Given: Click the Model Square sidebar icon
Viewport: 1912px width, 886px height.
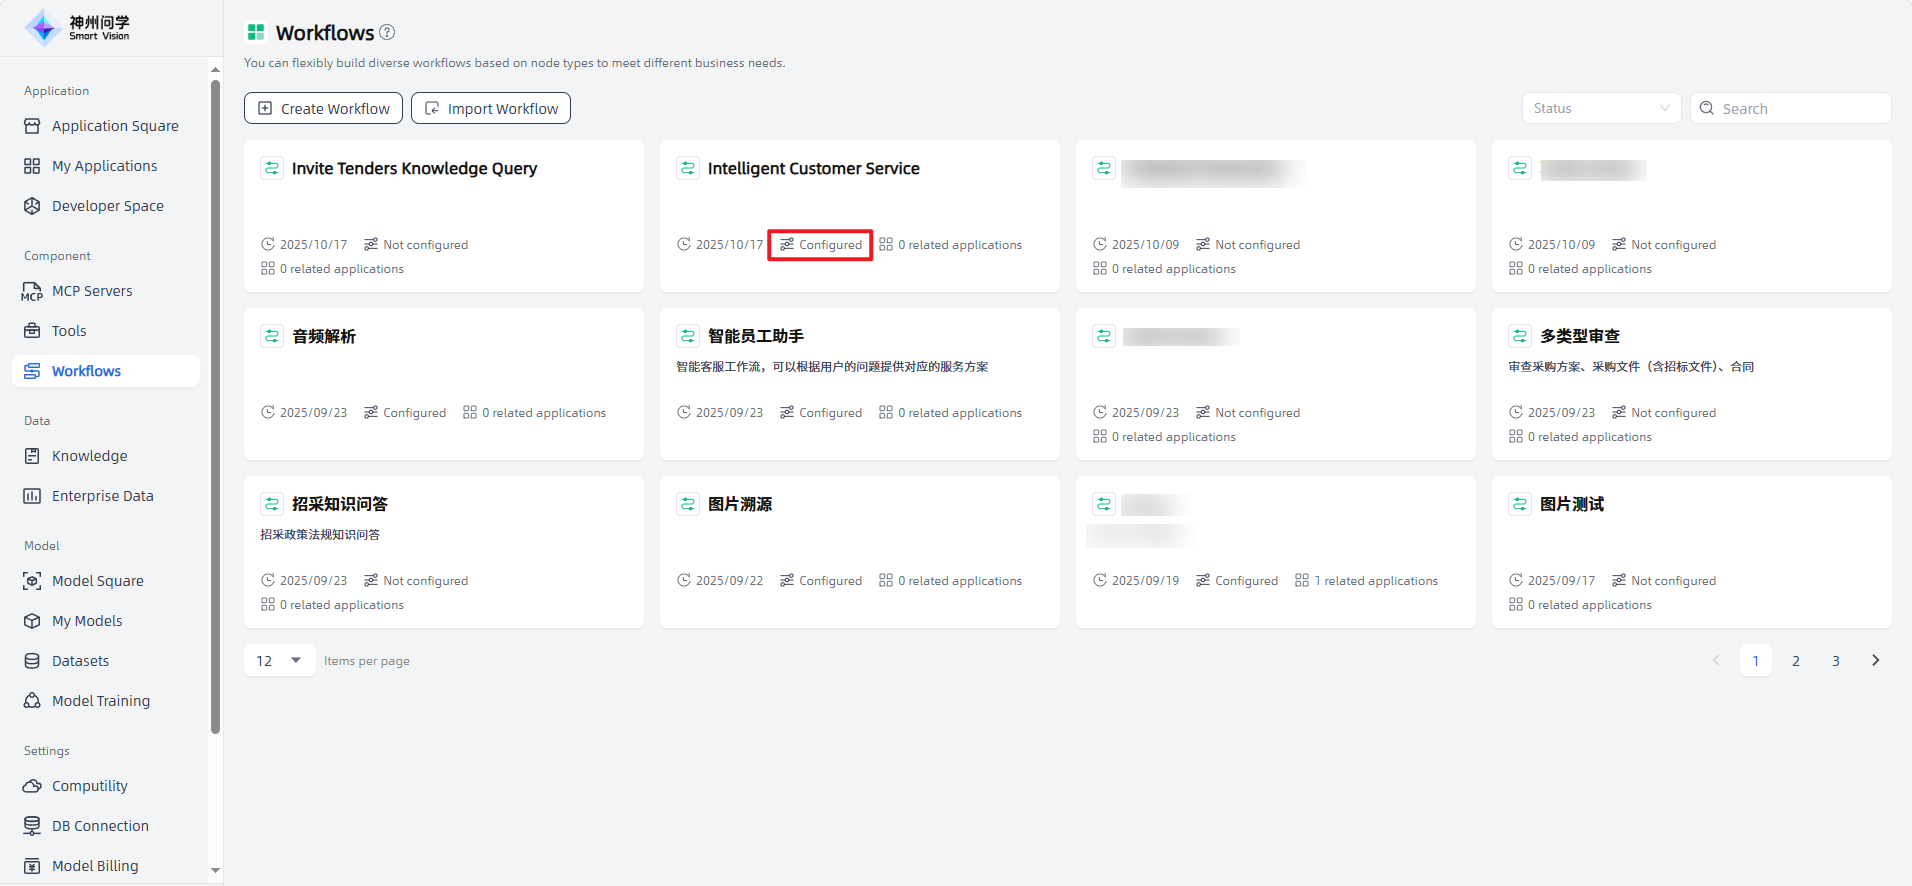Looking at the screenshot, I should click(32, 581).
